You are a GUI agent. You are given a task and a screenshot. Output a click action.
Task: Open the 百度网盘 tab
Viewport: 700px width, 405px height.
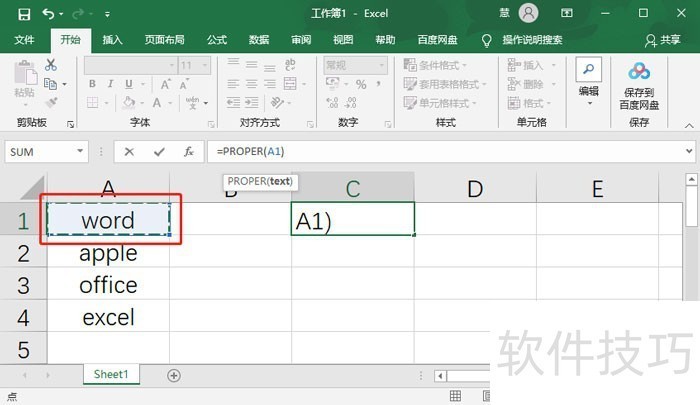pos(437,40)
